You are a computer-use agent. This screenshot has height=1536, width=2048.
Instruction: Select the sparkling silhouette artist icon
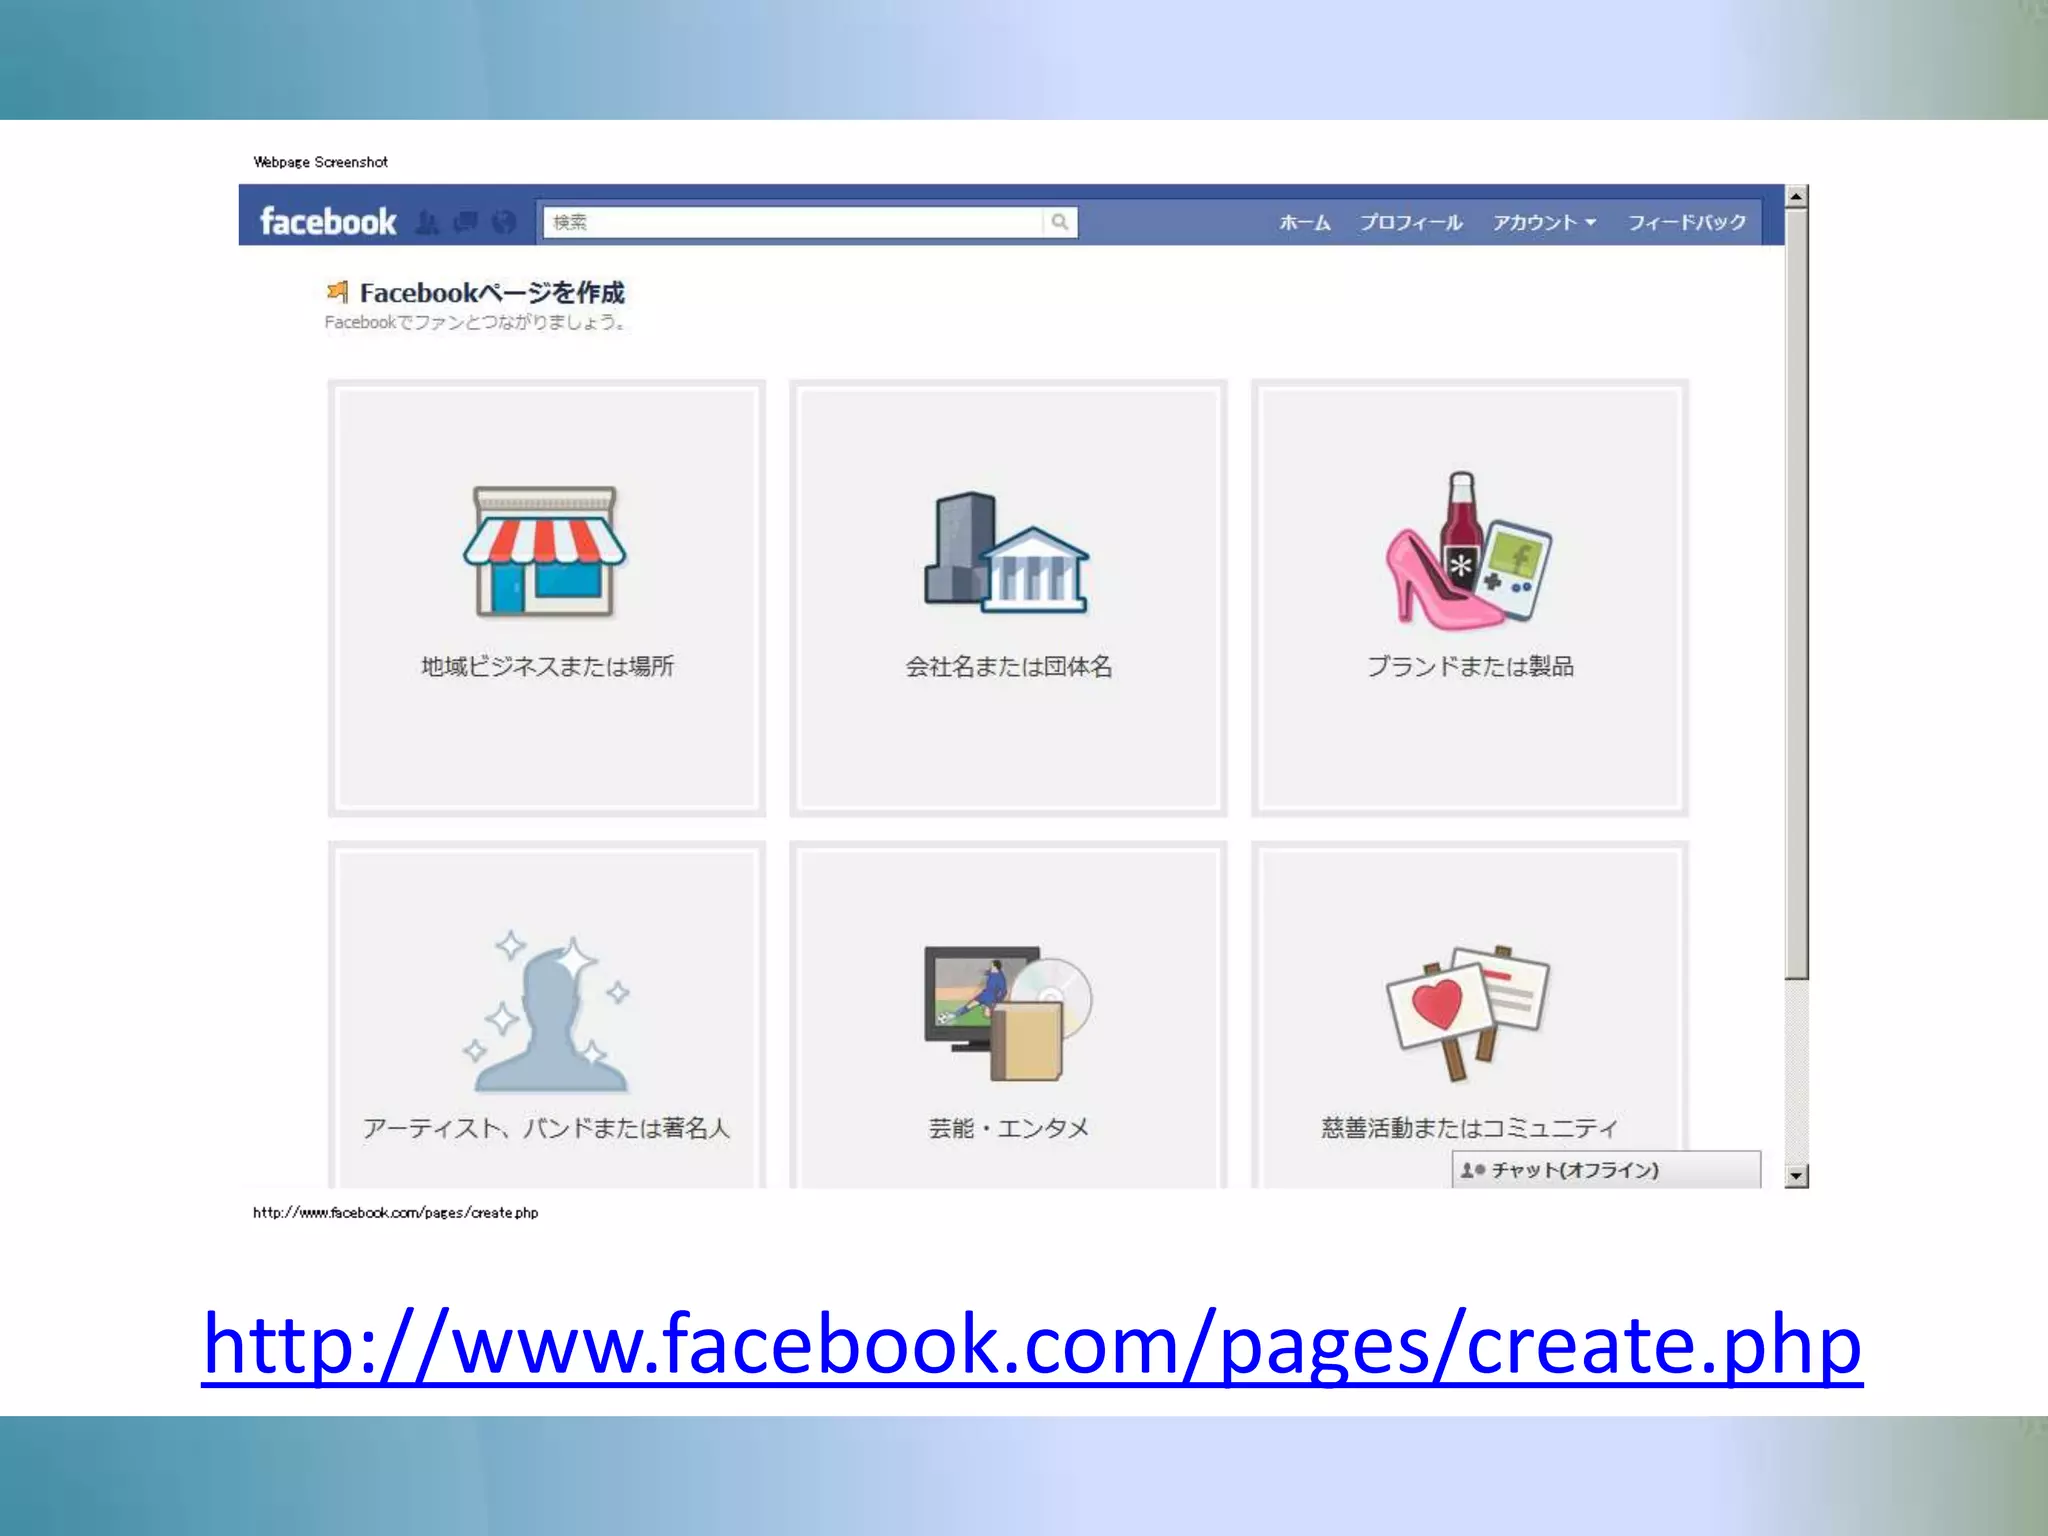click(547, 1012)
